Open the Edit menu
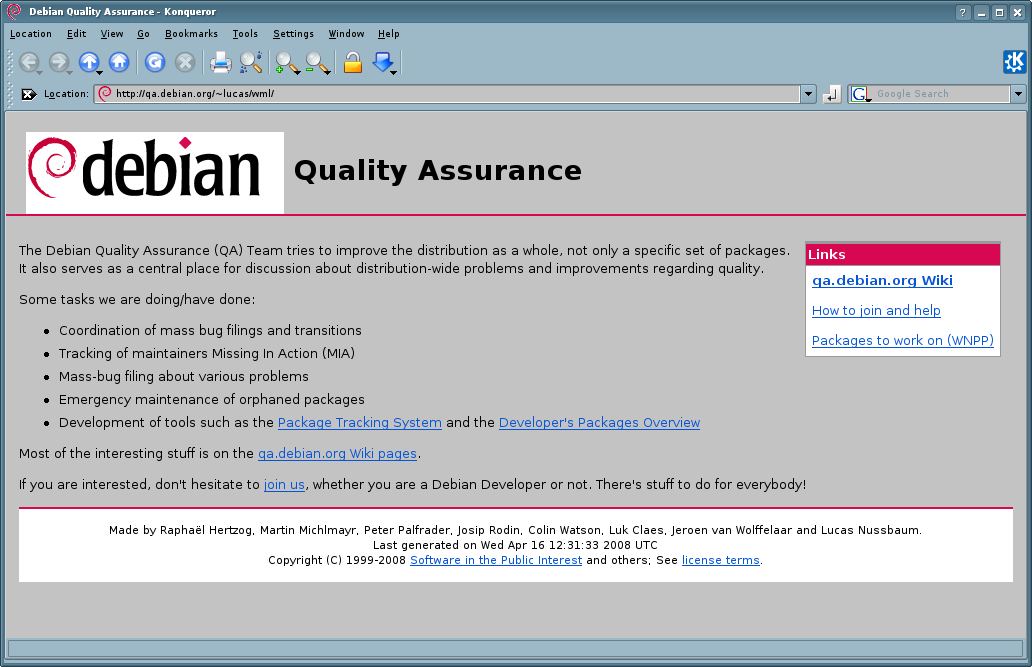The image size is (1032, 667). (x=76, y=34)
